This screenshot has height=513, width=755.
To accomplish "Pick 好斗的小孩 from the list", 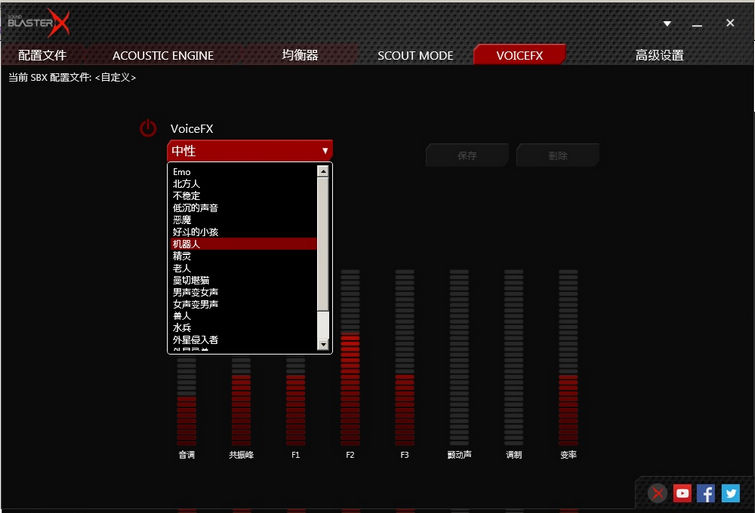I will point(244,232).
